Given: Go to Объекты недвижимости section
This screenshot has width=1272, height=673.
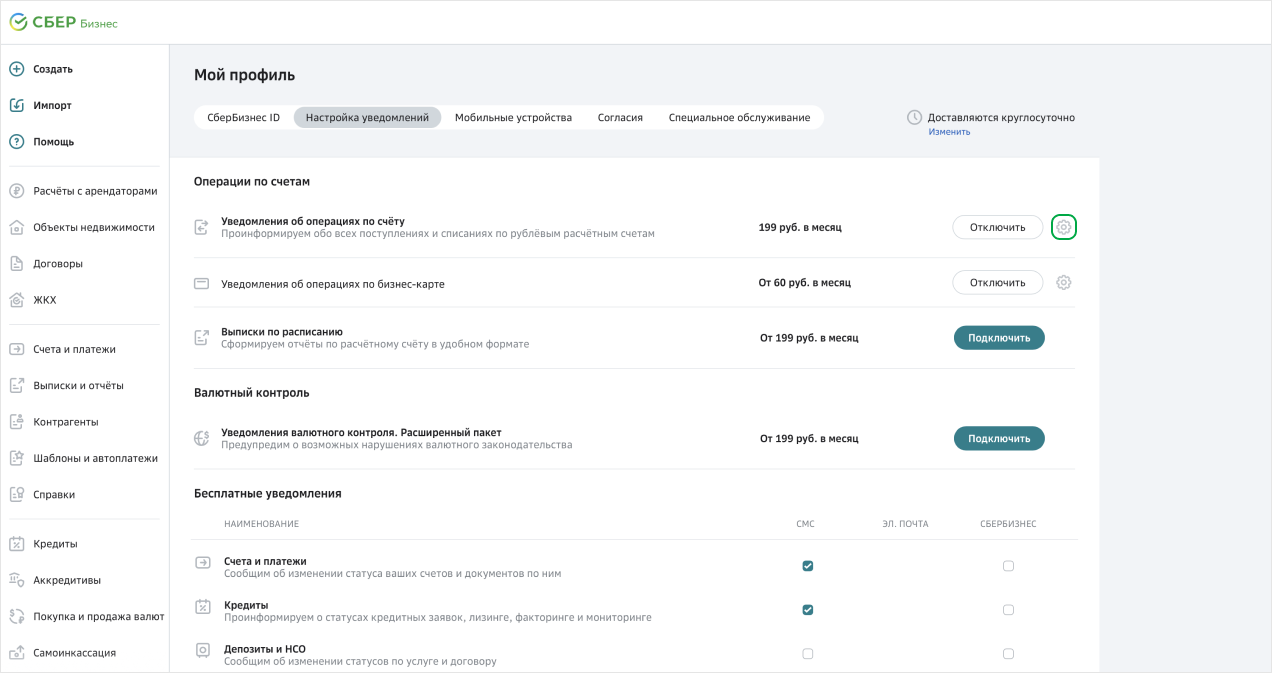Looking at the screenshot, I should tap(94, 227).
